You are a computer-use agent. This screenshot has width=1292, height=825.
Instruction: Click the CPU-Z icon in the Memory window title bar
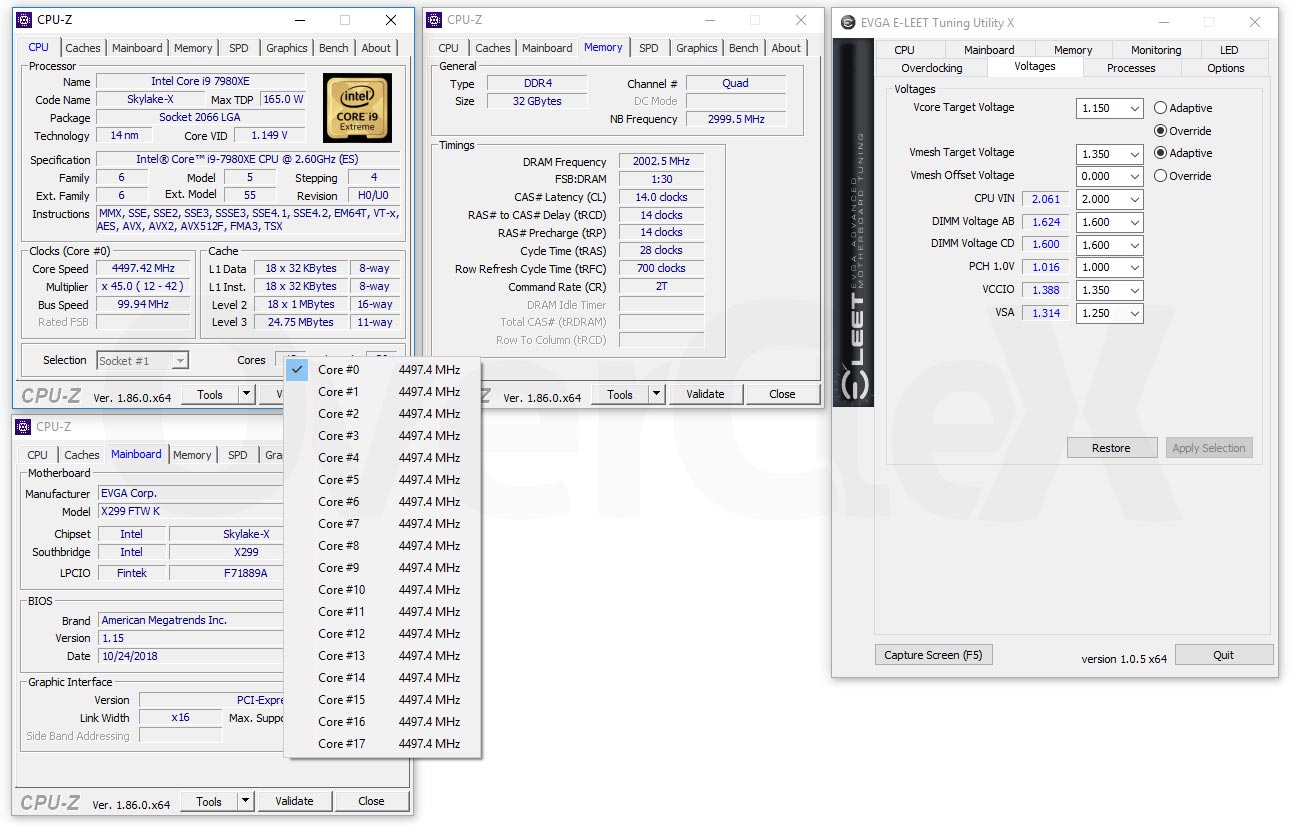coord(434,20)
